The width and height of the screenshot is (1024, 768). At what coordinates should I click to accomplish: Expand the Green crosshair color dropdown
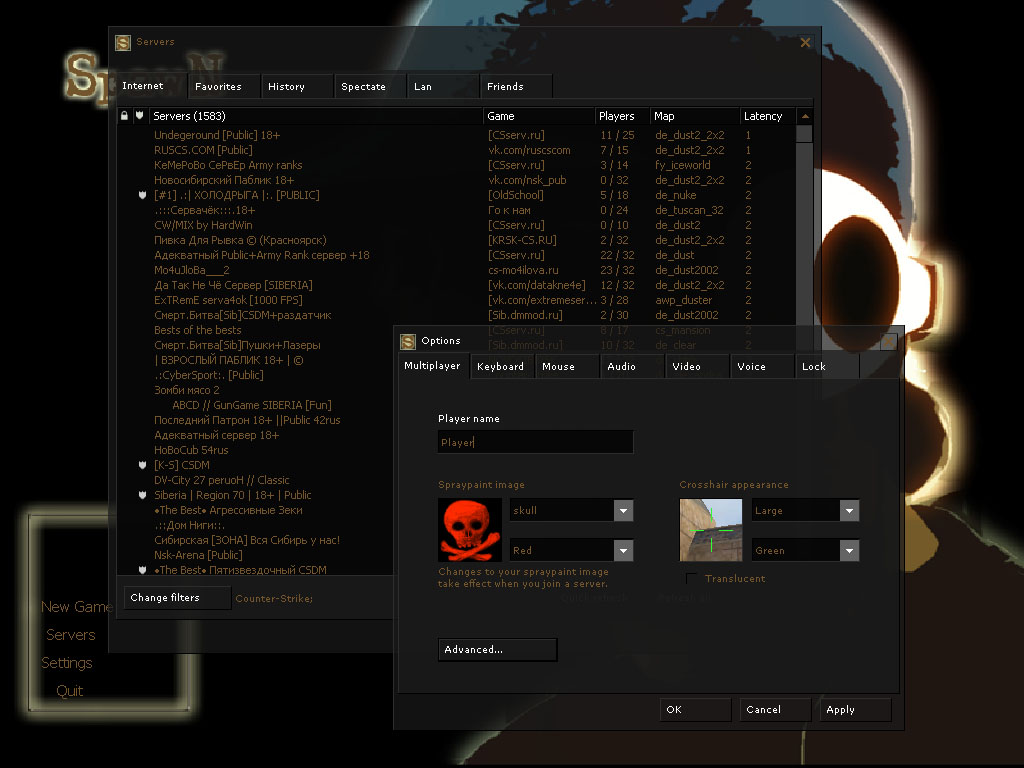[849, 551]
